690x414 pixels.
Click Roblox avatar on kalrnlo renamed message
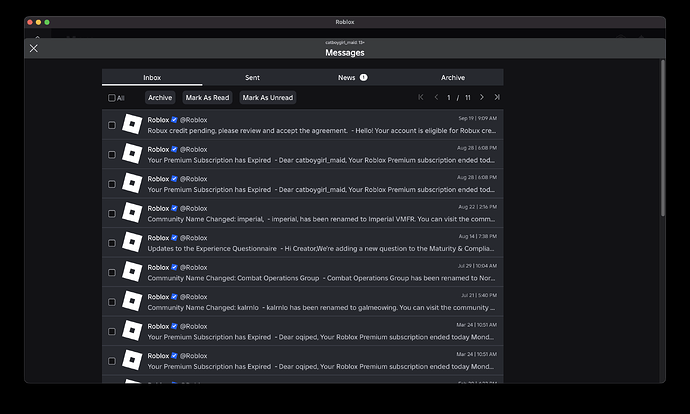pos(132,301)
